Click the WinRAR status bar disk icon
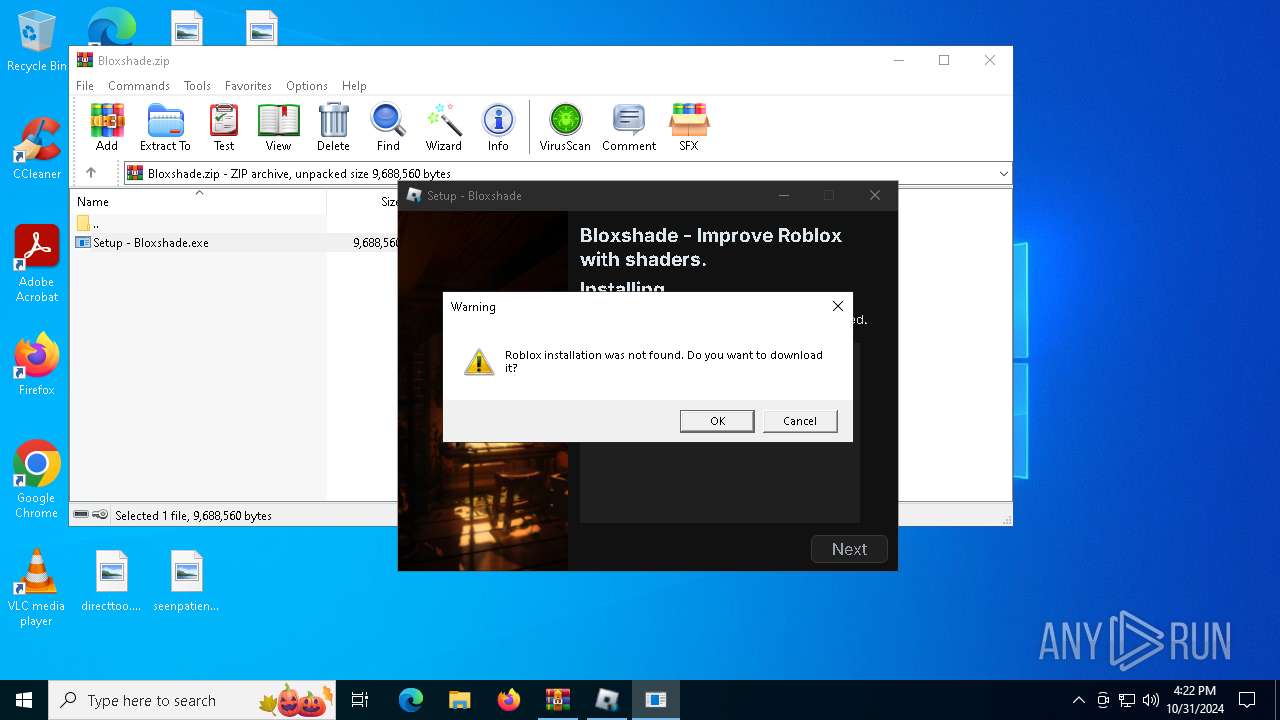1280x720 pixels. coord(81,515)
